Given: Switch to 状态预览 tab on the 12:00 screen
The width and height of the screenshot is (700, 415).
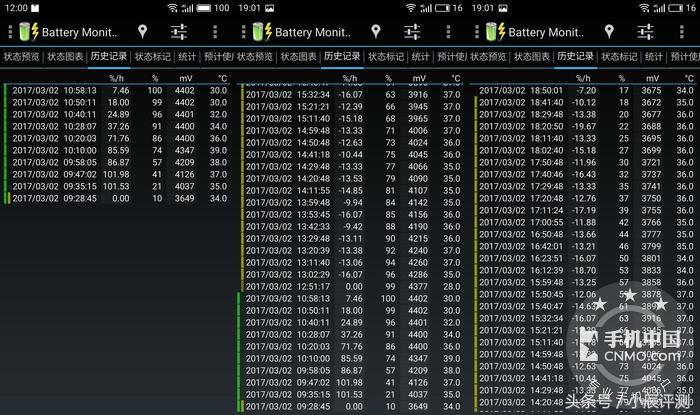Looking at the screenshot, I should click(21, 57).
